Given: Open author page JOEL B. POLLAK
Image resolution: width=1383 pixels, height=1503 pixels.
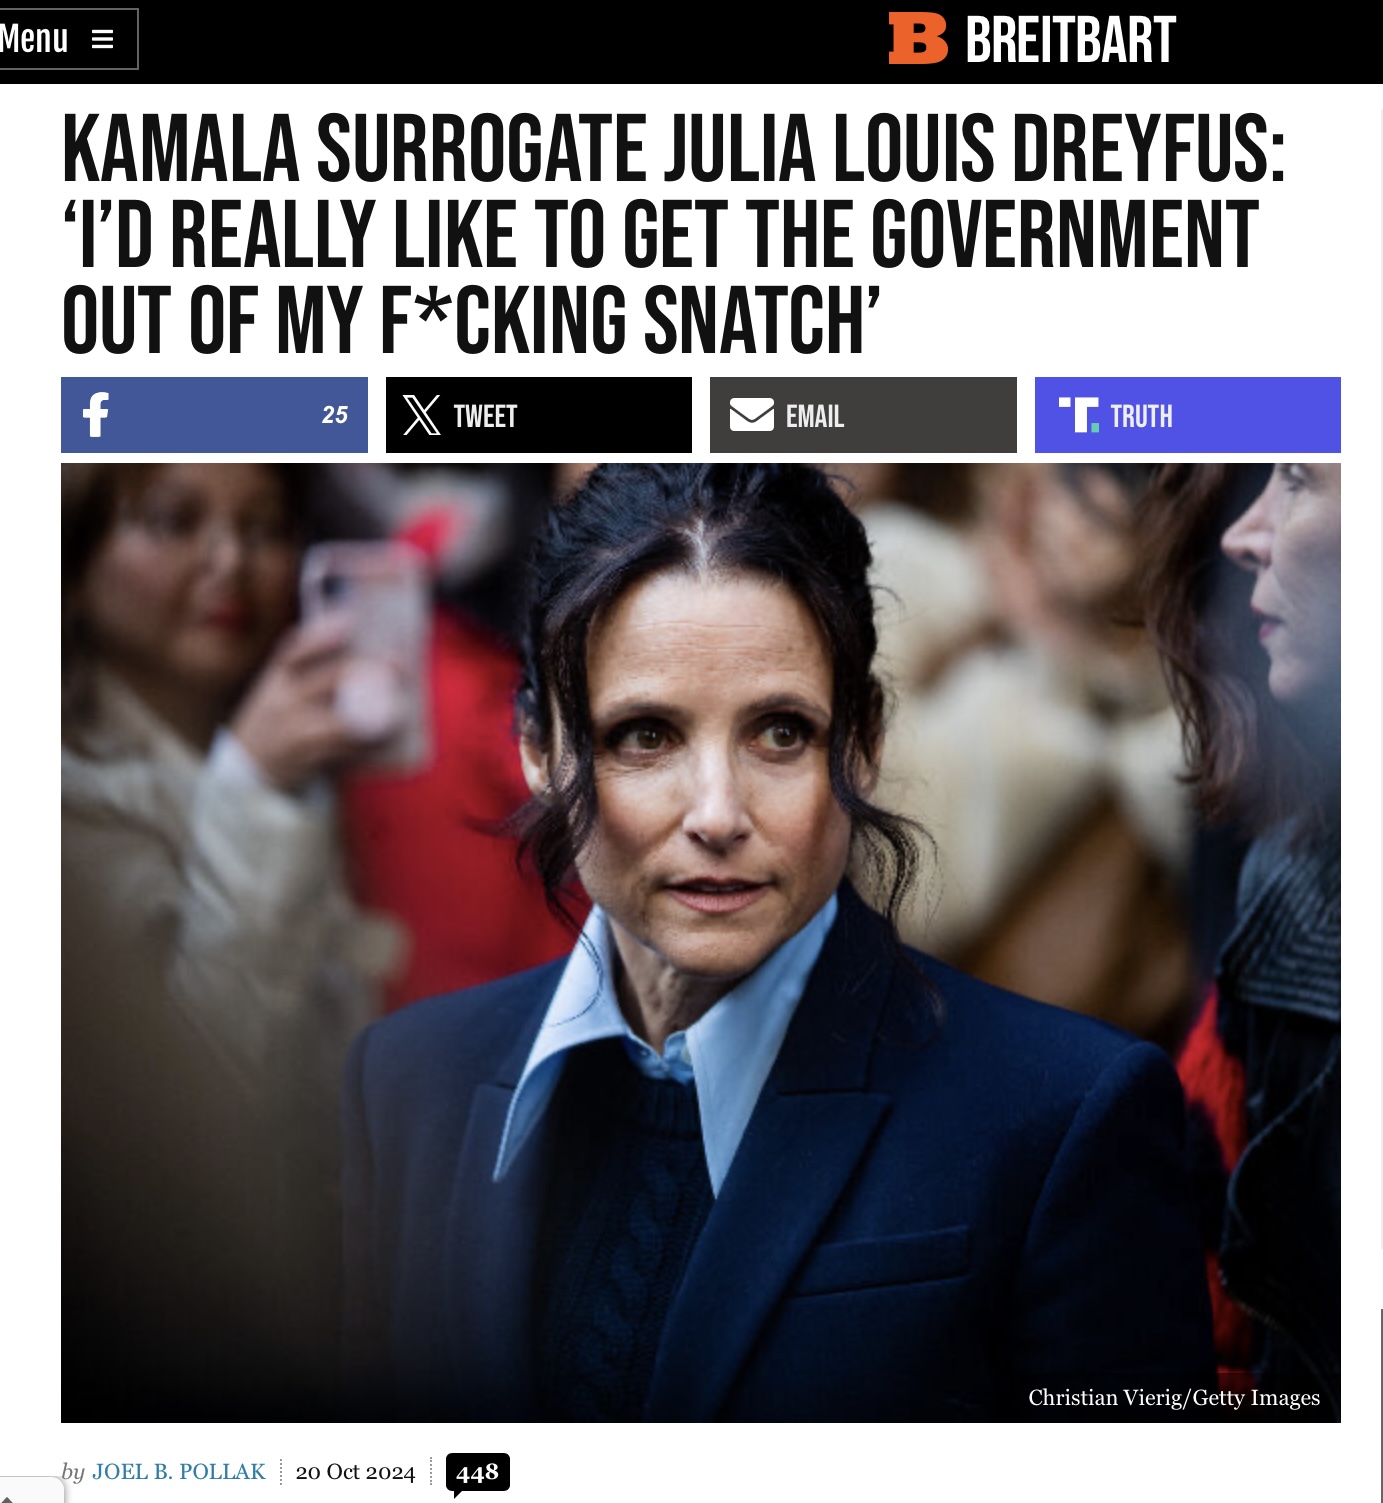Looking at the screenshot, I should (x=179, y=1471).
